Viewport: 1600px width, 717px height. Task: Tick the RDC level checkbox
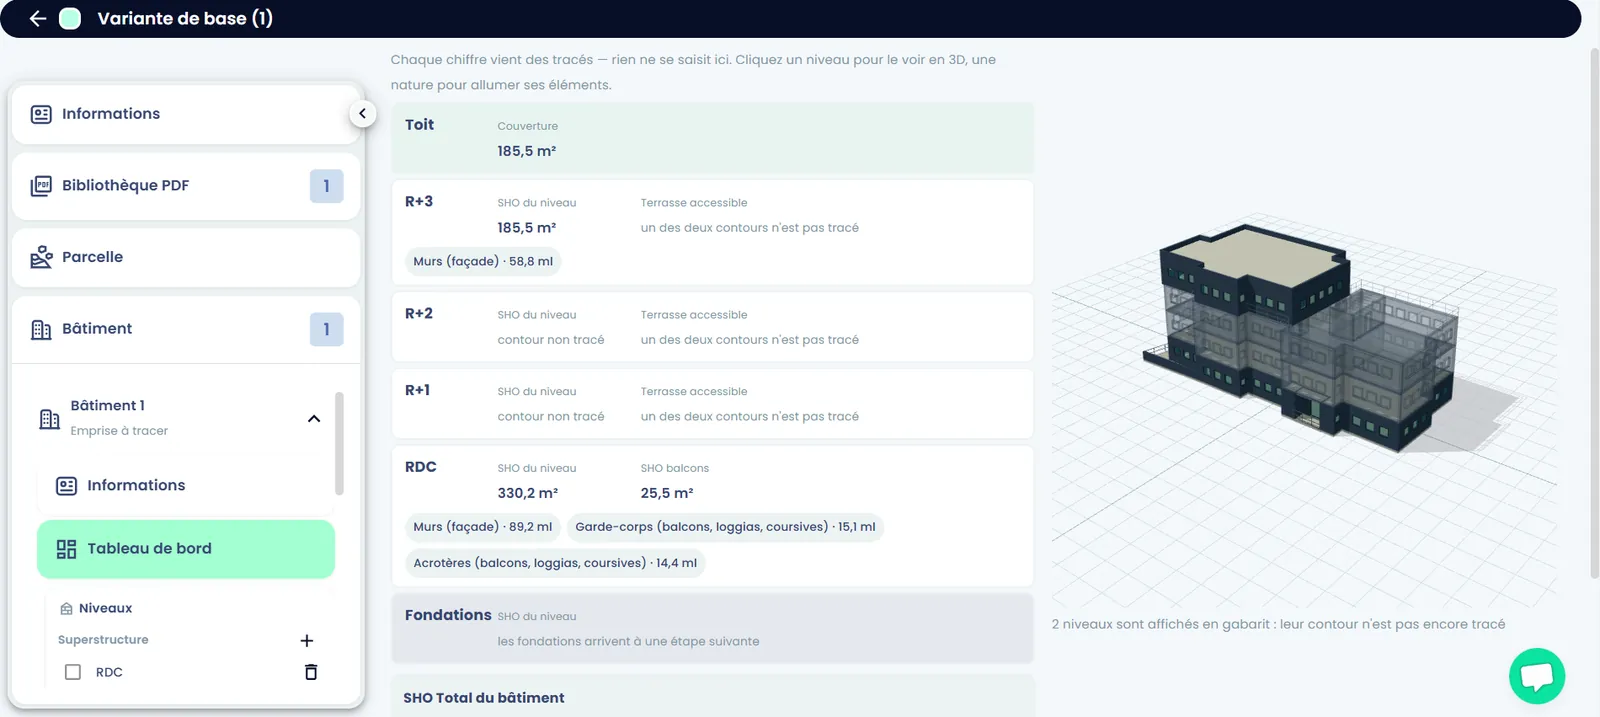click(73, 672)
